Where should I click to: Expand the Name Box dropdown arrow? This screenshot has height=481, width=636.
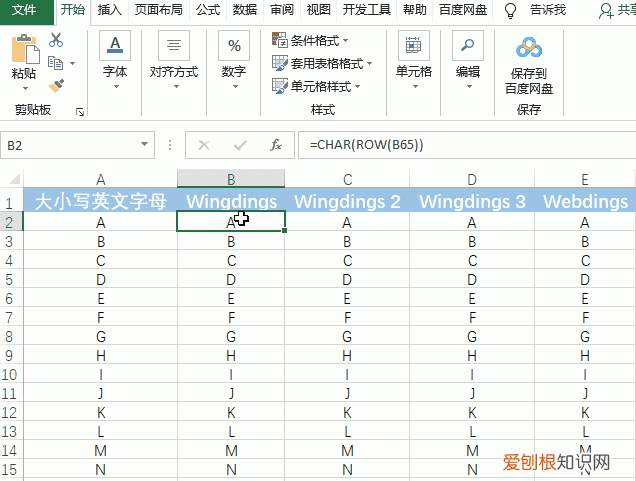144,144
